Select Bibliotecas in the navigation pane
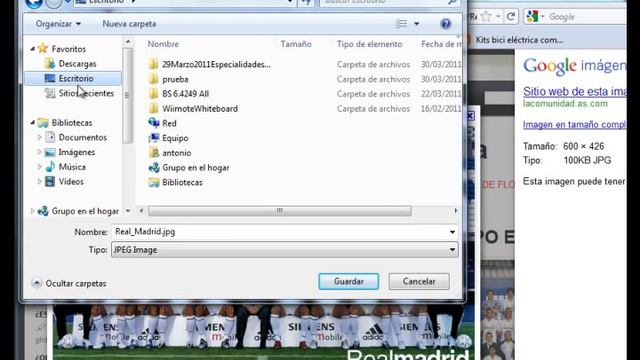The height and width of the screenshot is (360, 640). [72, 122]
